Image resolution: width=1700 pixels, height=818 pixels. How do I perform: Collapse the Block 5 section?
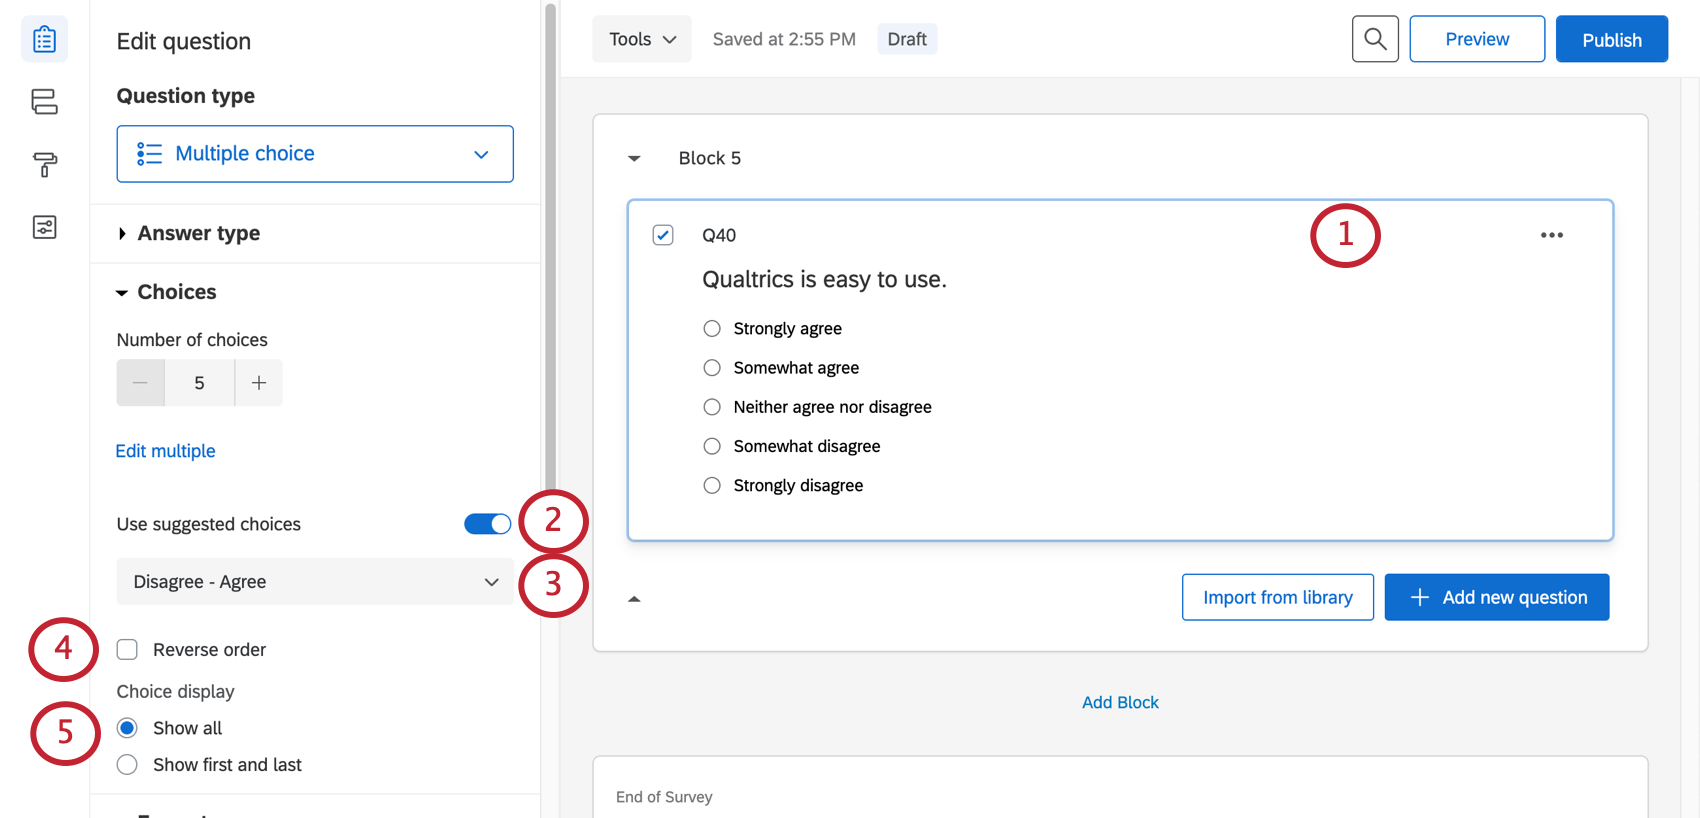(x=634, y=157)
